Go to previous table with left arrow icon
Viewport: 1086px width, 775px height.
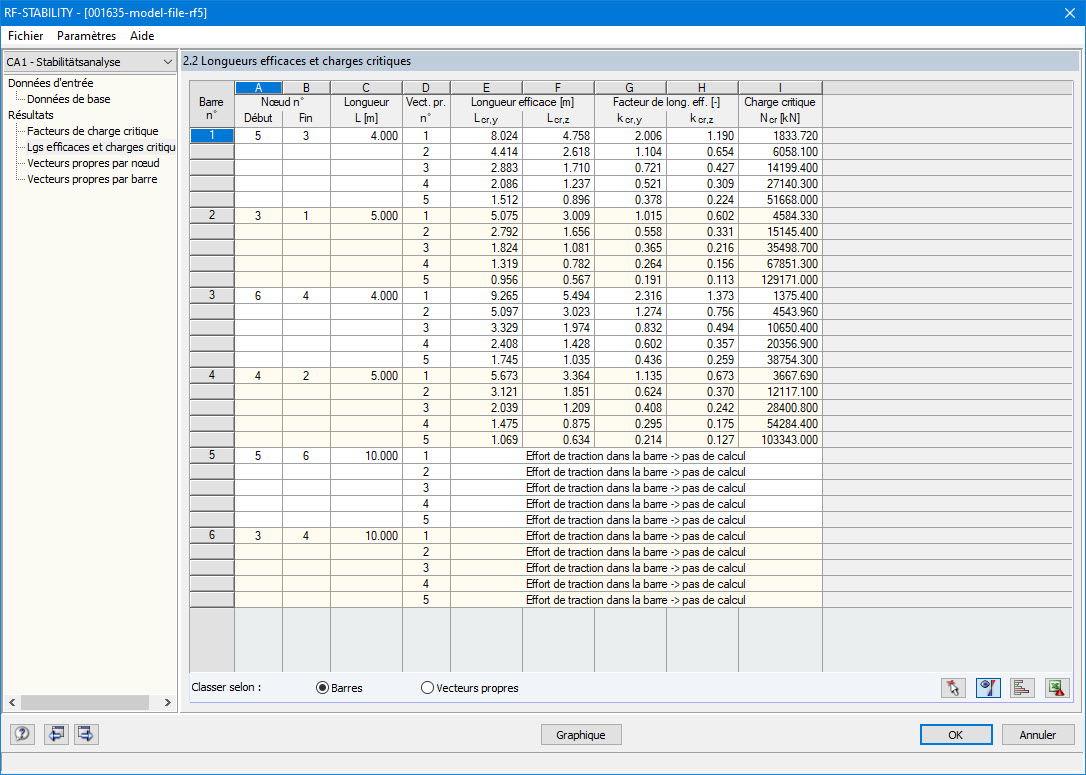point(55,733)
